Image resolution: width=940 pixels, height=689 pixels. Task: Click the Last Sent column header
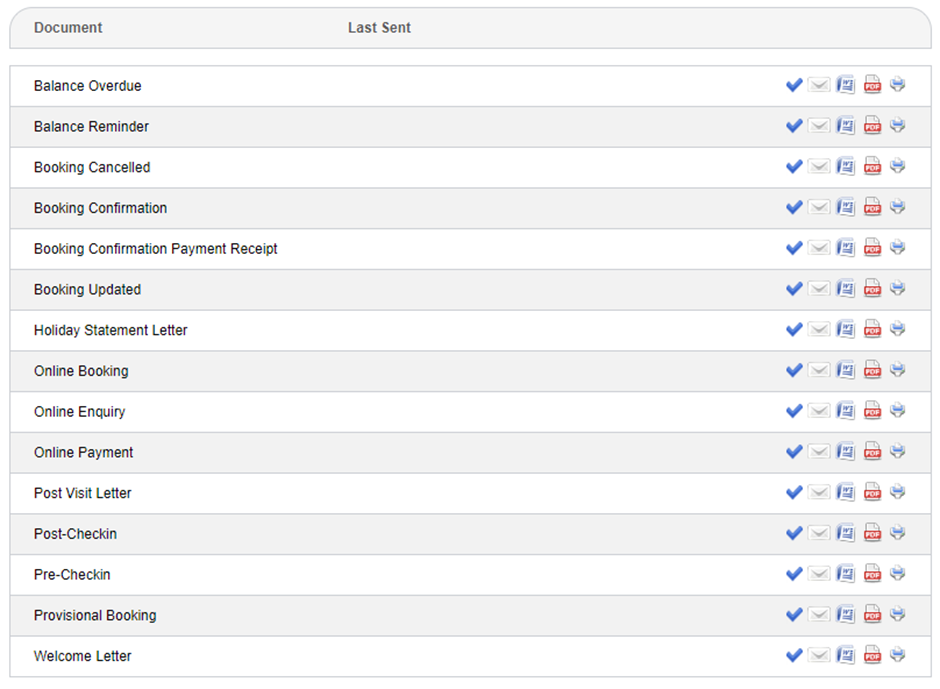(379, 28)
